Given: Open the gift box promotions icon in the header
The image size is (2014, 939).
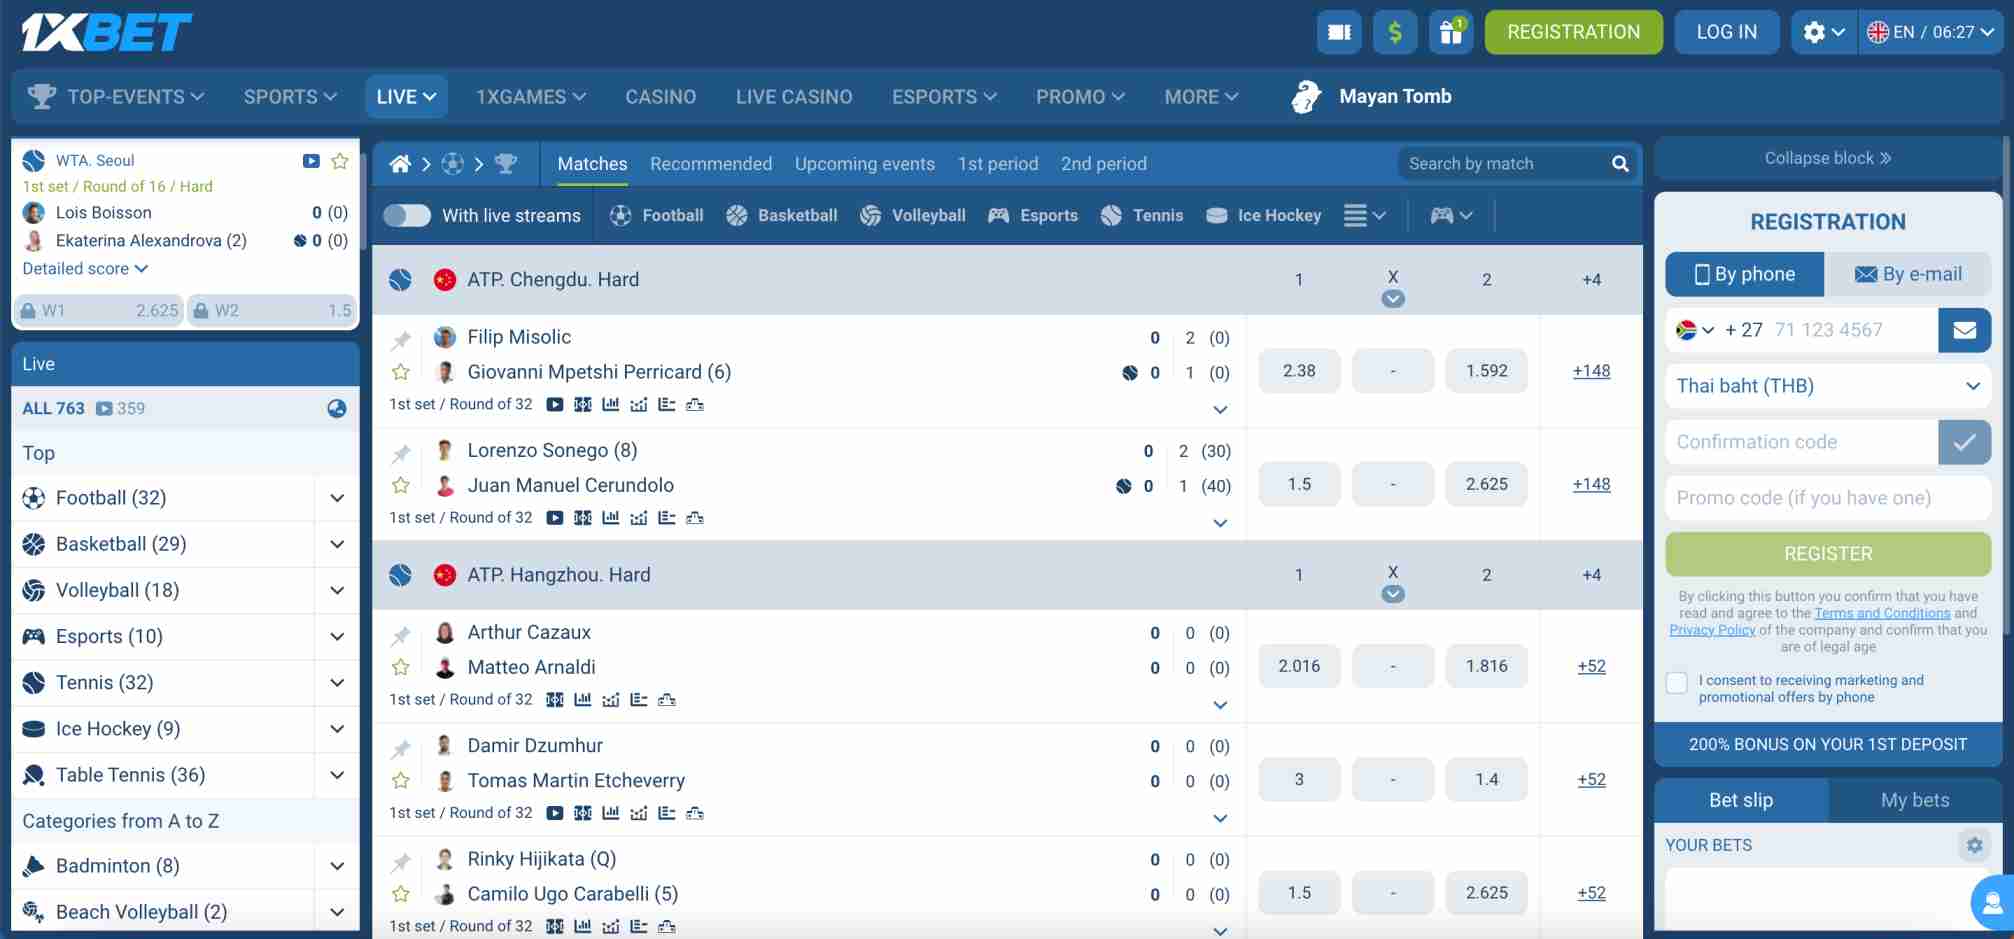Looking at the screenshot, I should coord(1451,32).
